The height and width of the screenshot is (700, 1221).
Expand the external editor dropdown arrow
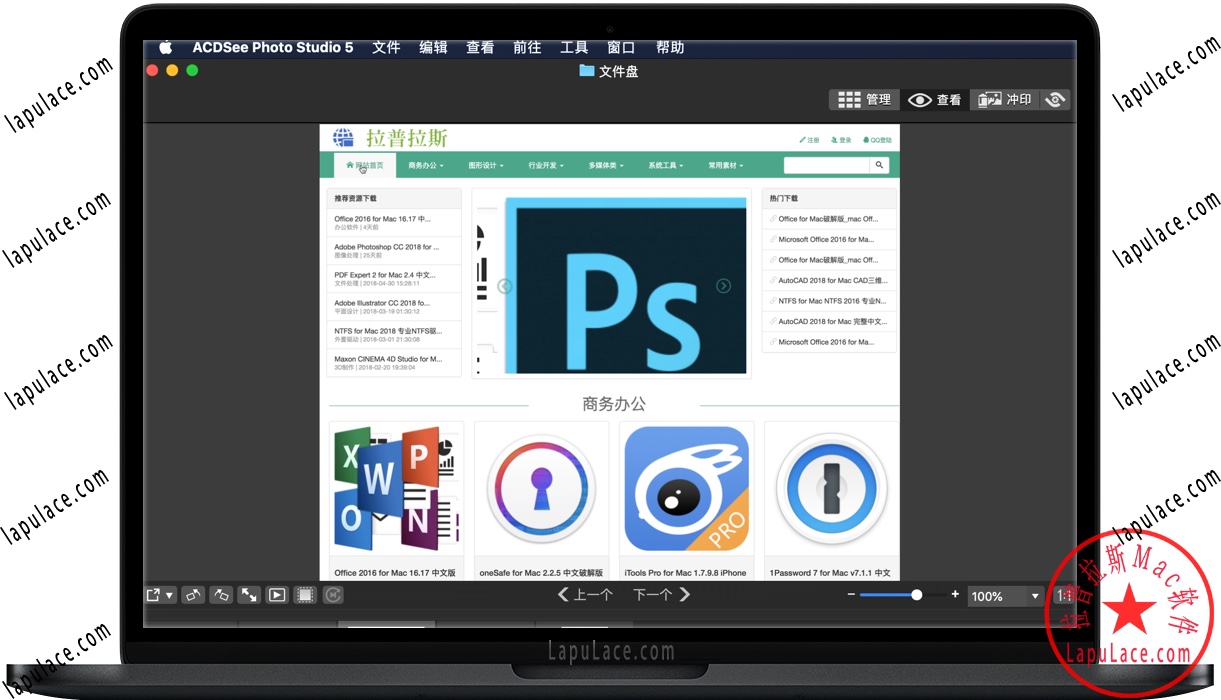170,595
